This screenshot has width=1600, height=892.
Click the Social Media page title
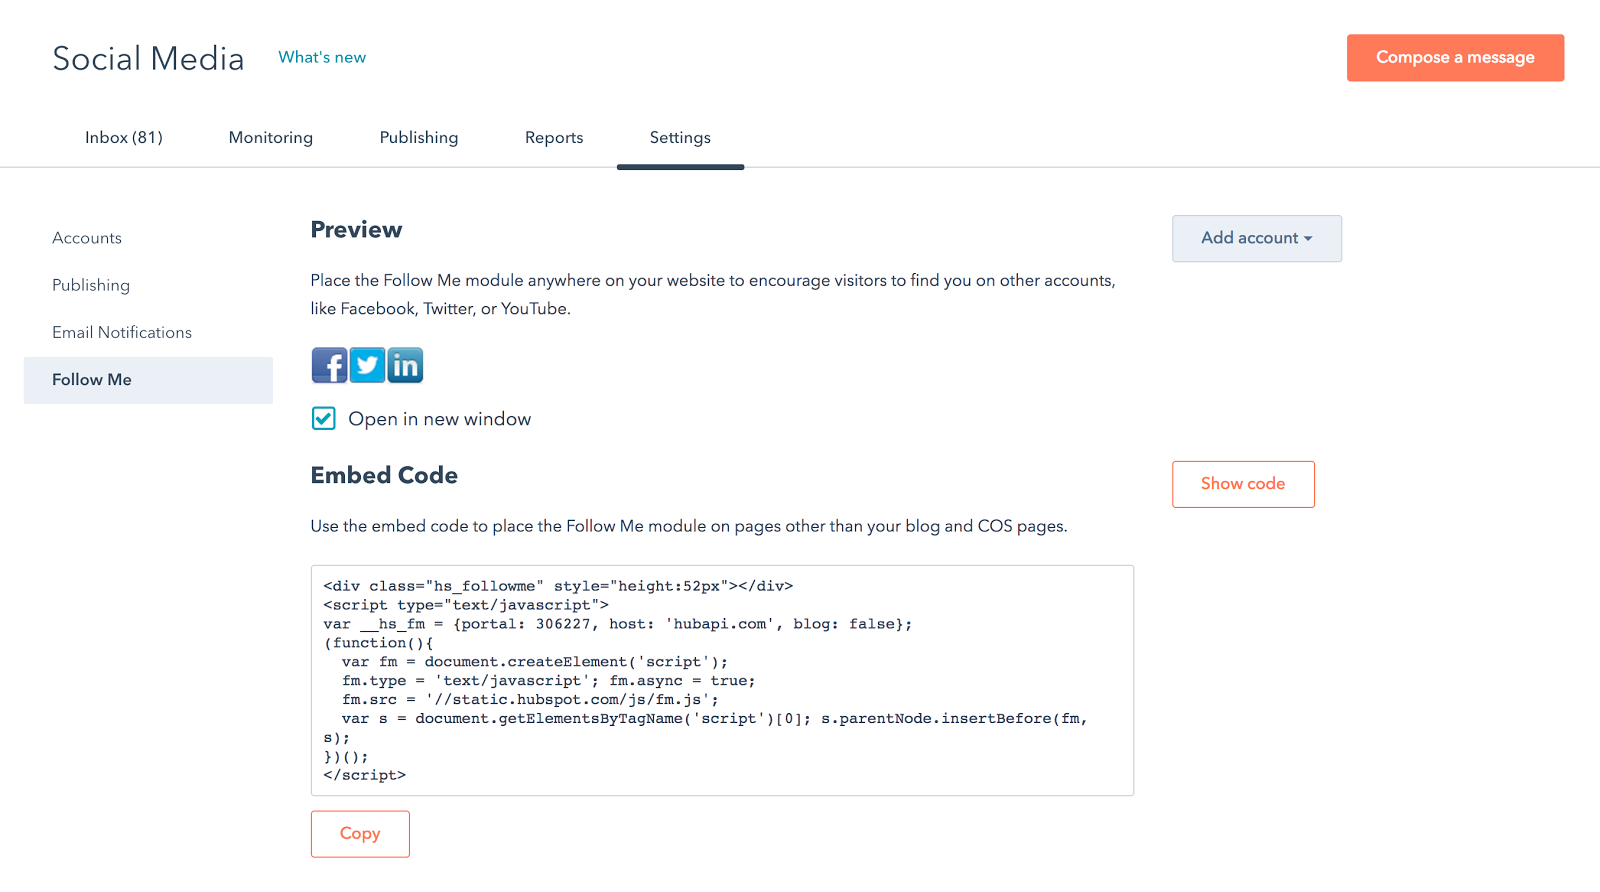pos(148,58)
